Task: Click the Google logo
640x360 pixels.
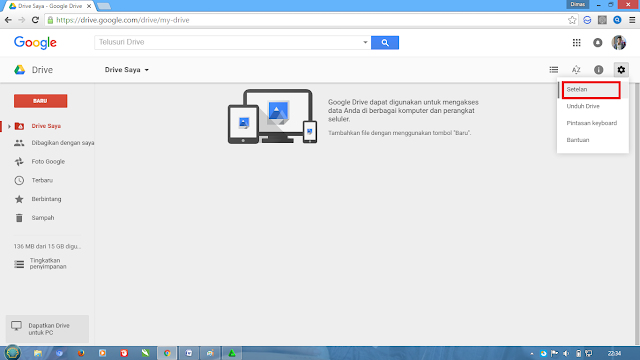Action: coord(35,42)
